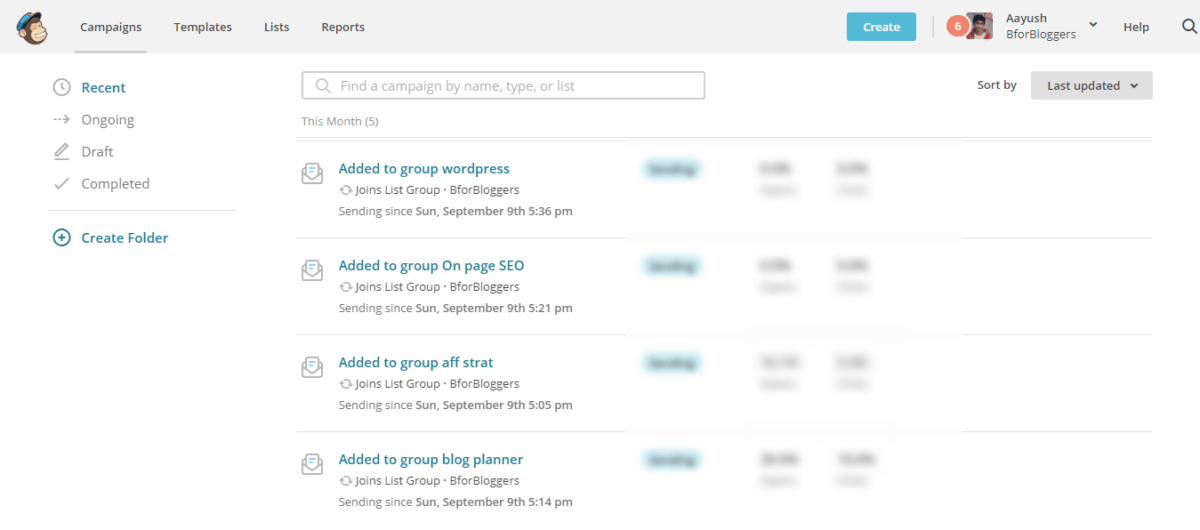
Task: Select the Draft pencil icon
Action: 62,152
